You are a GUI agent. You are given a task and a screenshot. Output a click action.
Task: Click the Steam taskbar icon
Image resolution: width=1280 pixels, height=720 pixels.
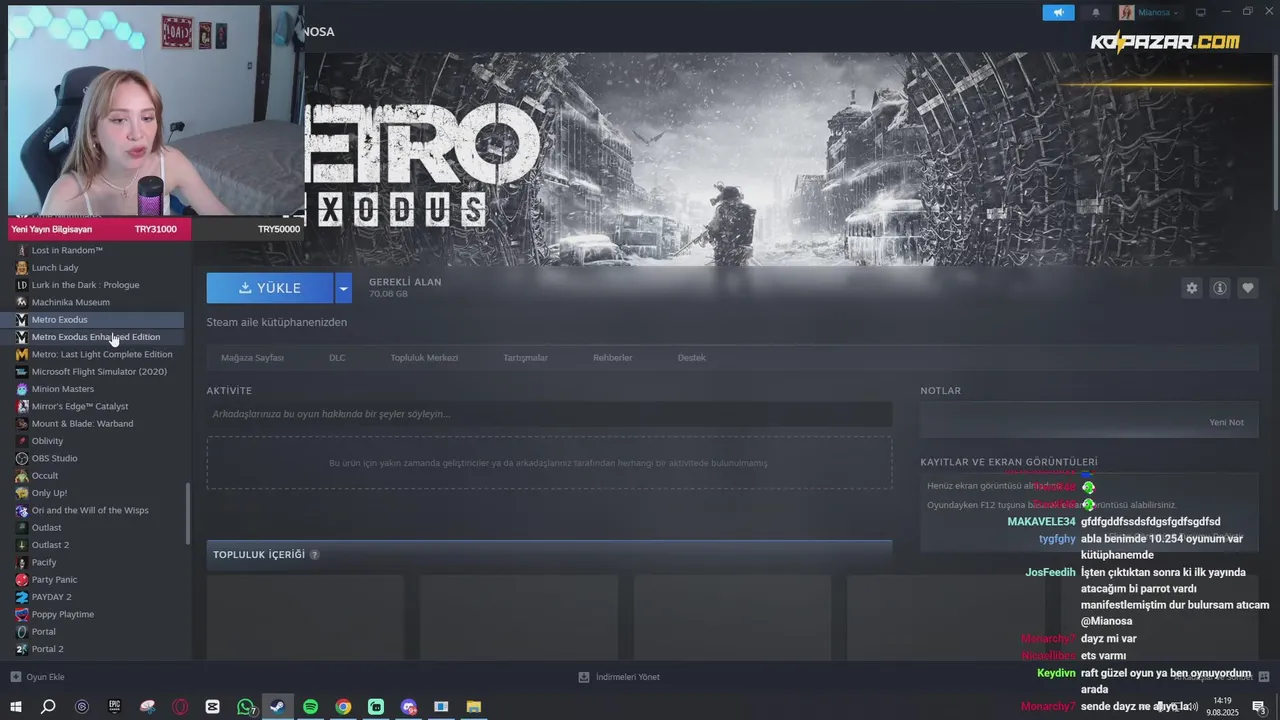(x=278, y=707)
